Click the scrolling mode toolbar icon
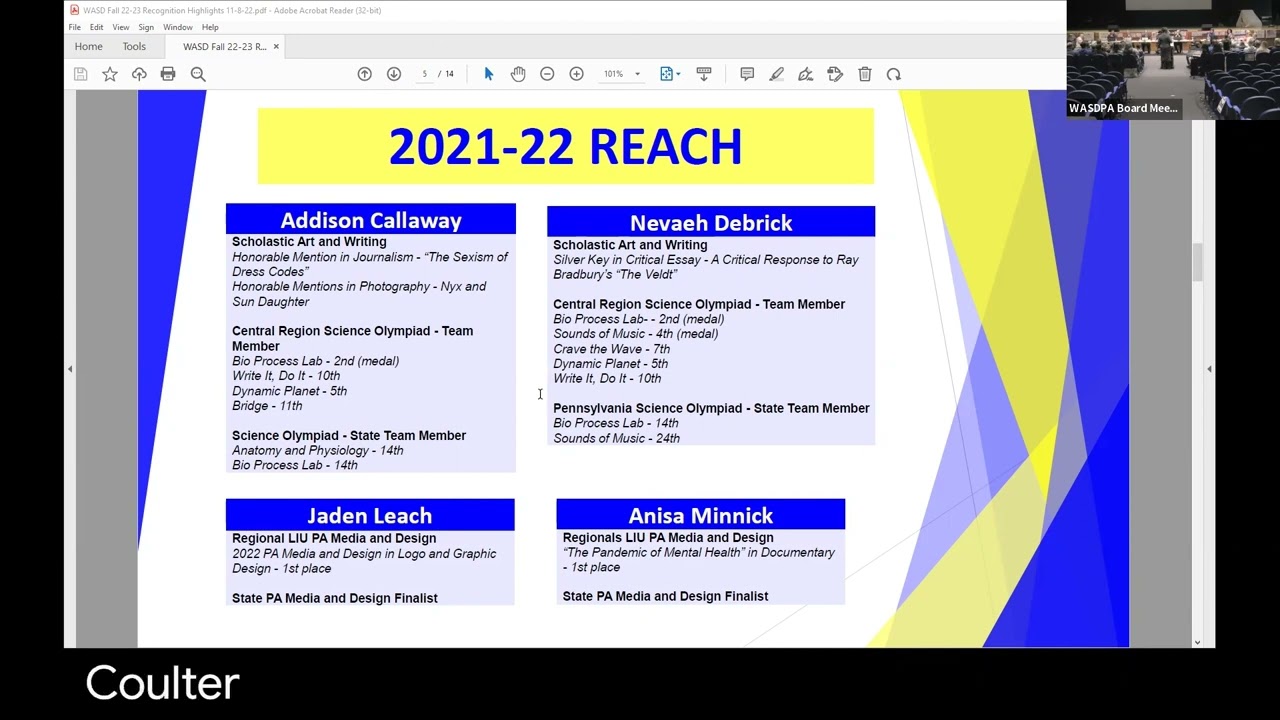The height and width of the screenshot is (720, 1280). click(704, 74)
